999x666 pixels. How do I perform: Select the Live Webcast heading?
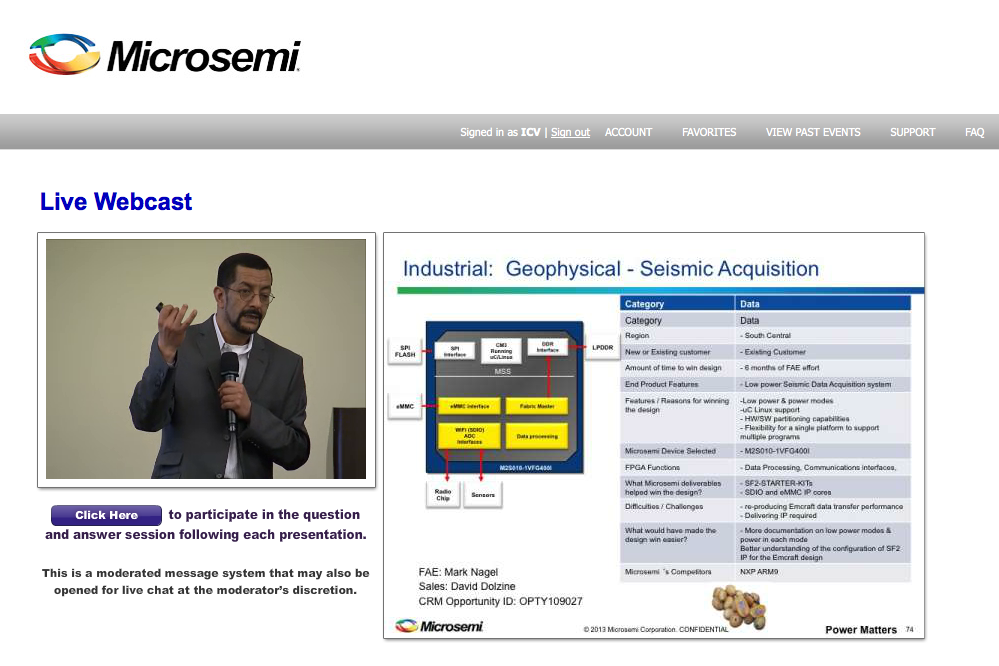116,201
